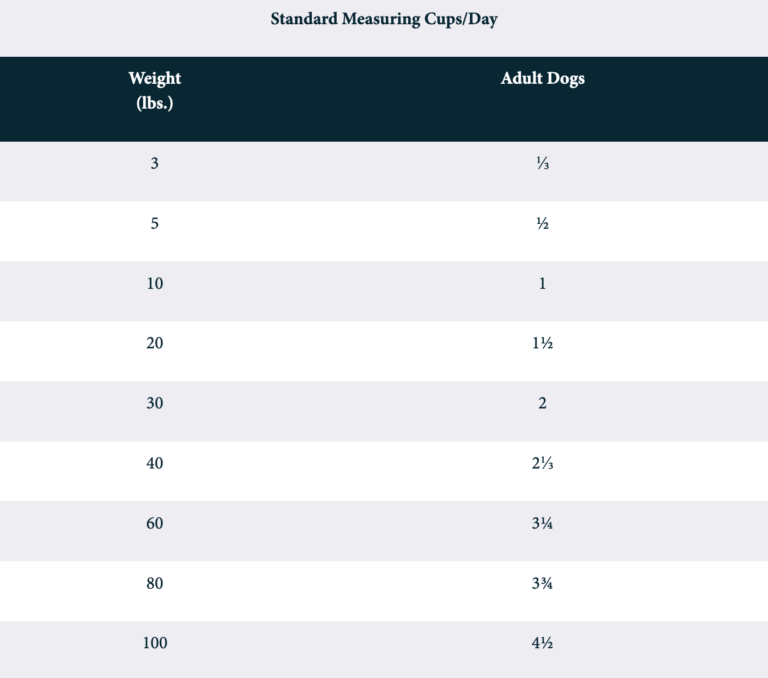Image resolution: width=768 pixels, height=678 pixels.
Task: Click the 40 lbs weight cell
Action: coord(155,463)
